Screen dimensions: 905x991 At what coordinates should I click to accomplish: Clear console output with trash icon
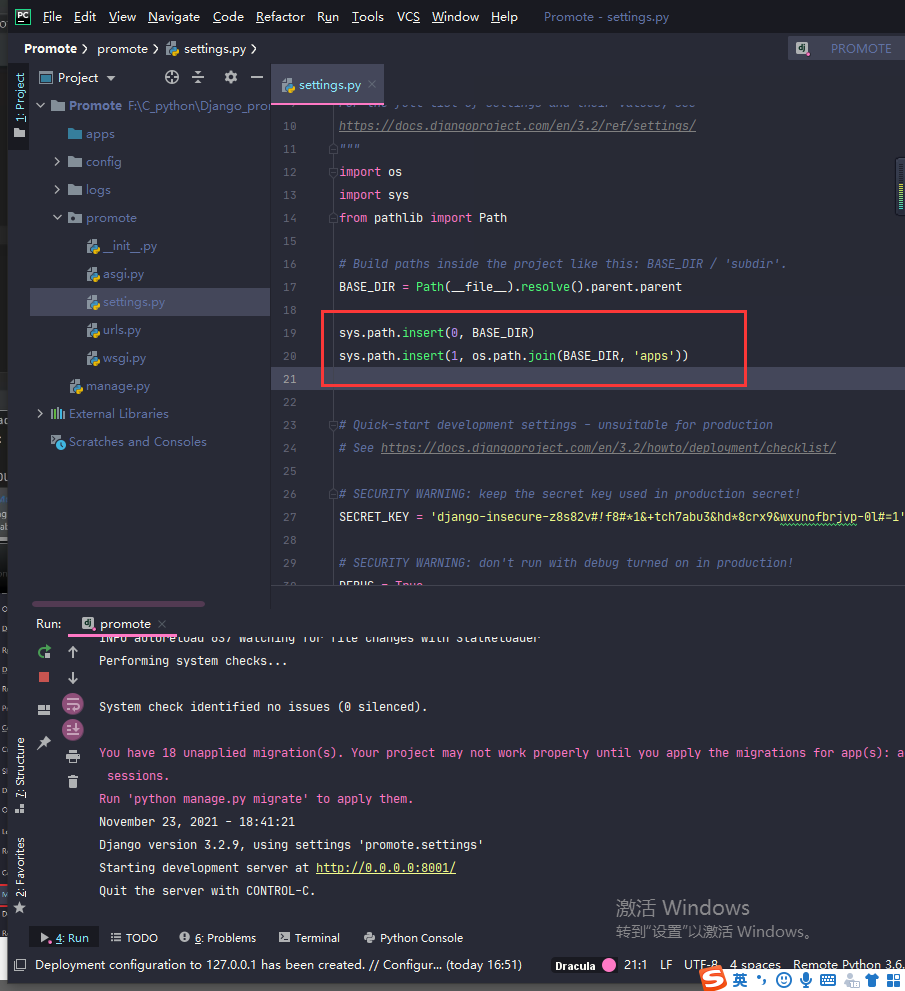pyautogui.click(x=73, y=782)
